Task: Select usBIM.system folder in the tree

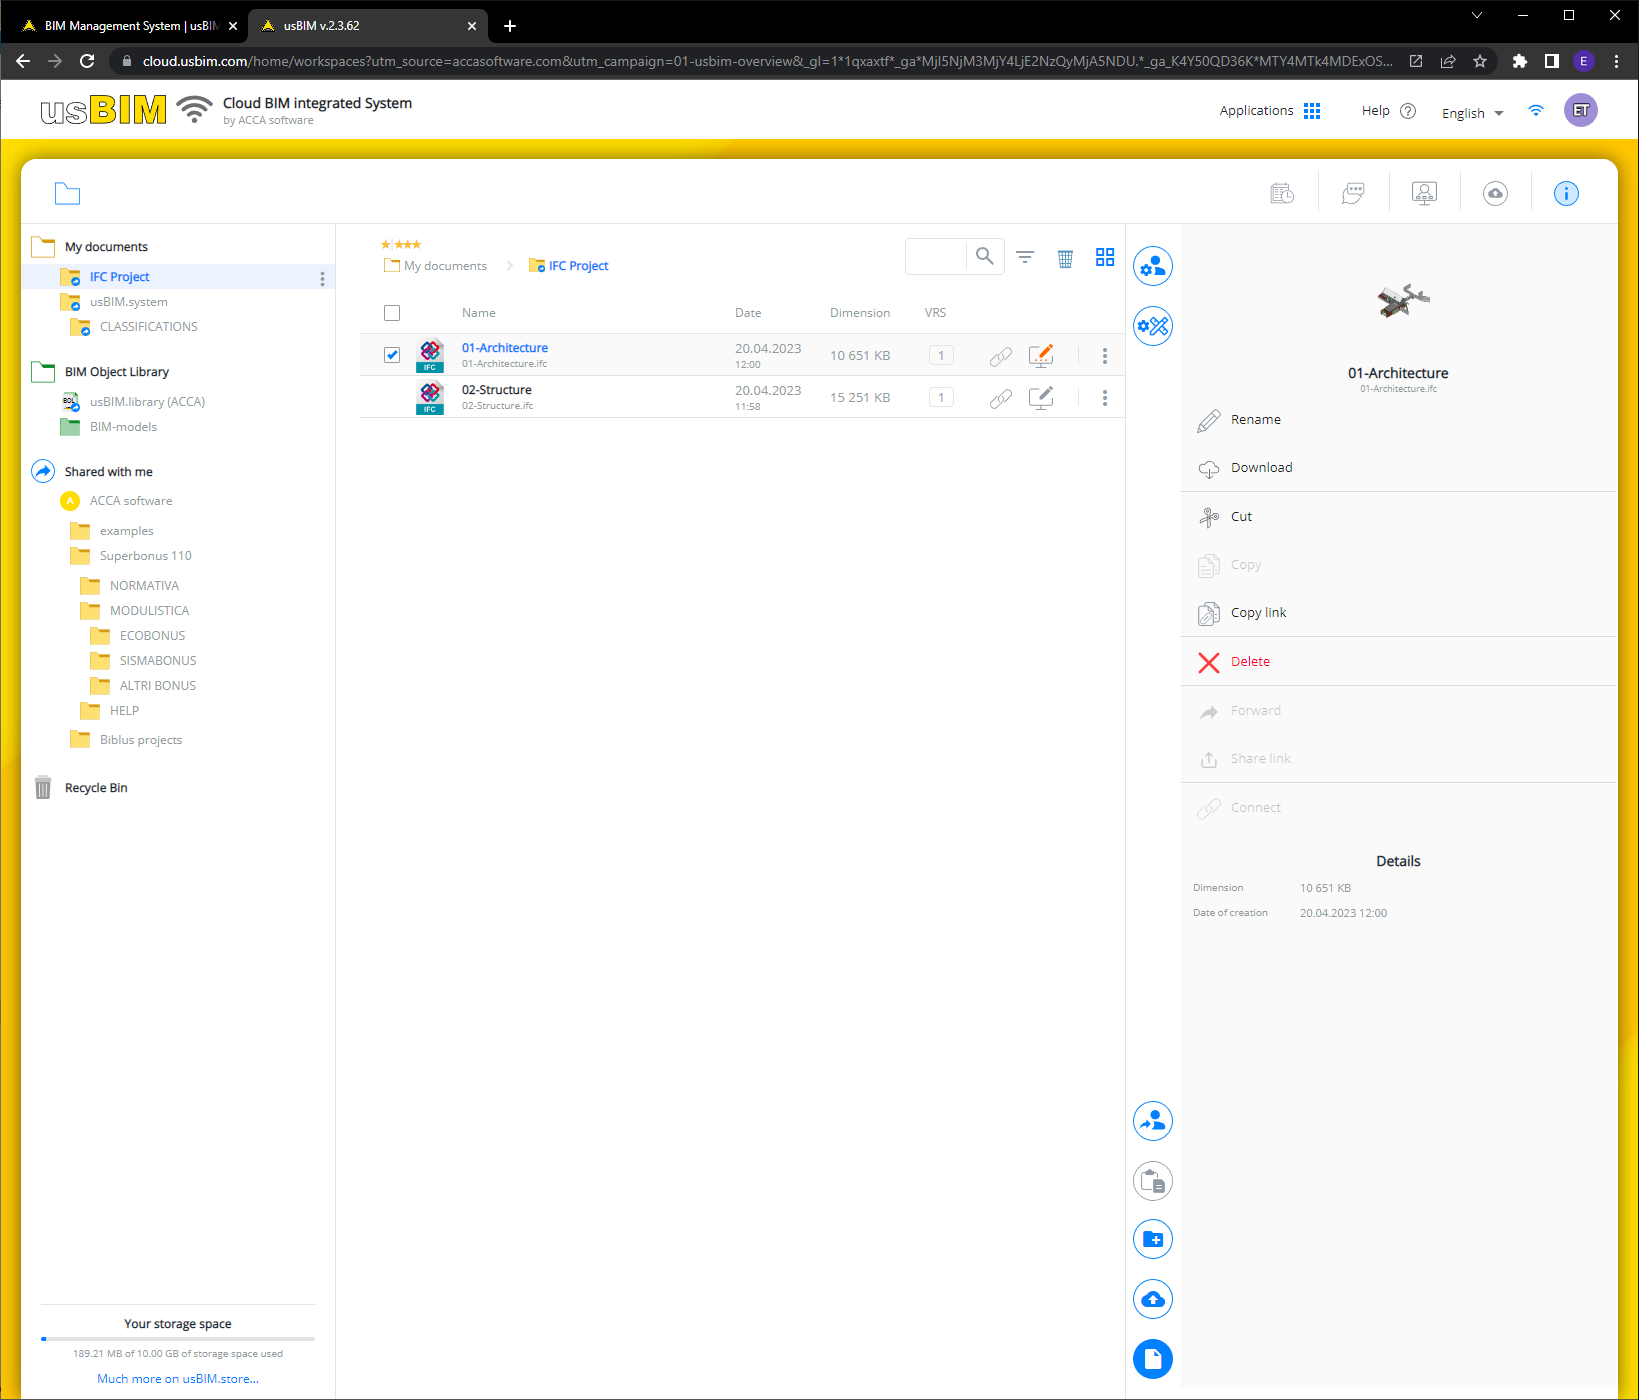Action: [129, 302]
